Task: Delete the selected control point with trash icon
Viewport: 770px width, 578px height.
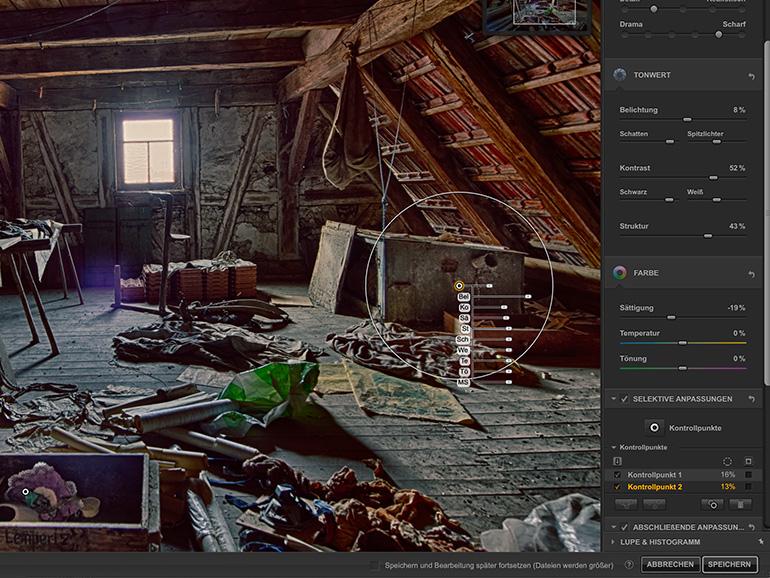Action: pyautogui.click(x=740, y=504)
